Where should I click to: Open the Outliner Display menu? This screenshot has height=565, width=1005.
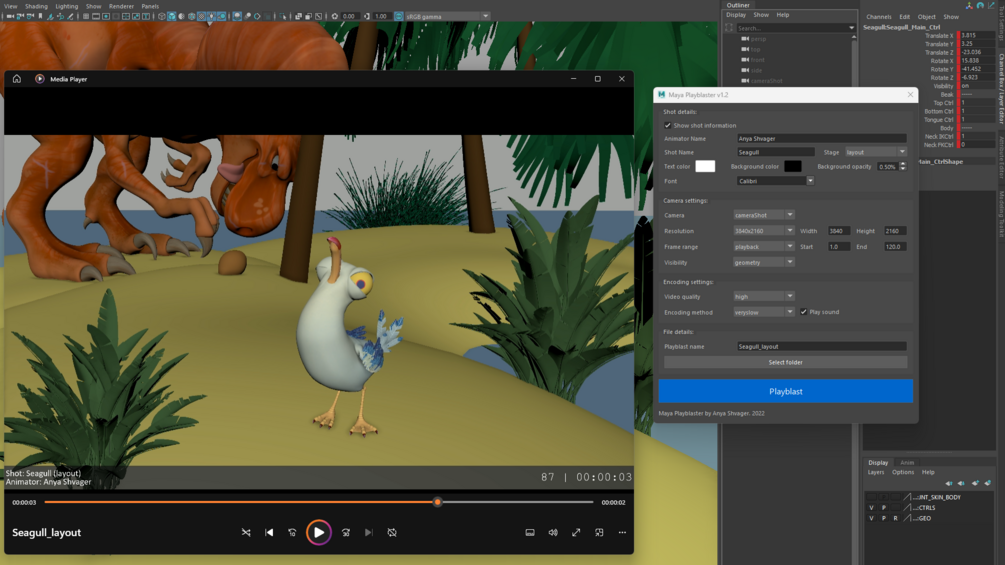[x=736, y=15]
